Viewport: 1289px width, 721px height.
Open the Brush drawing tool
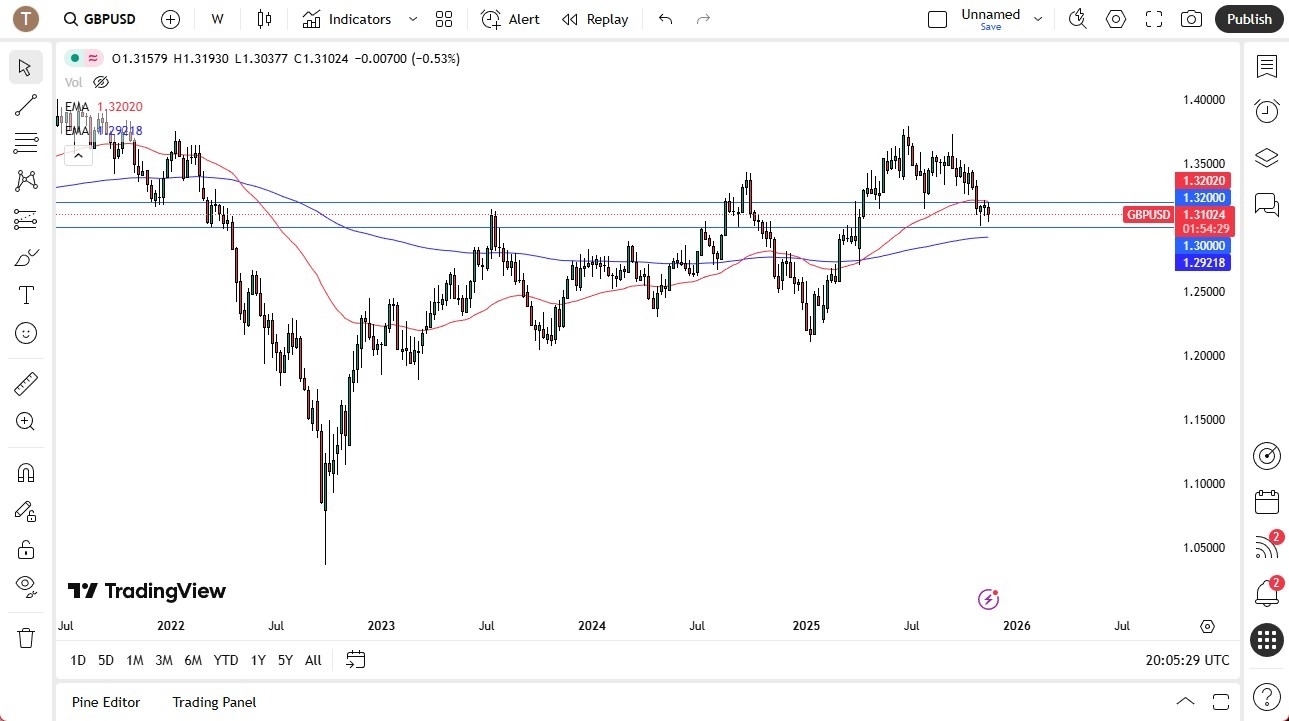tap(25, 257)
